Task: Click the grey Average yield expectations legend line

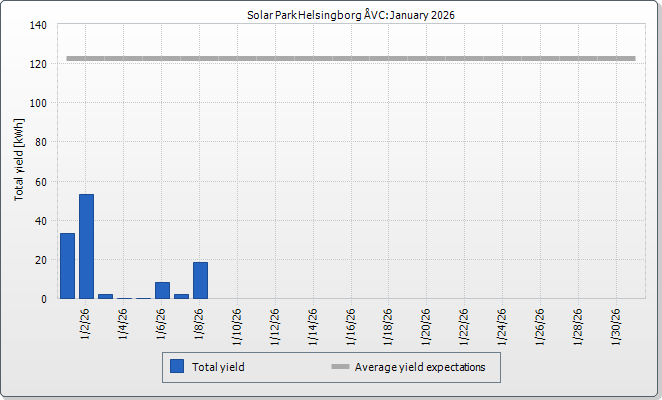Action: (340, 367)
